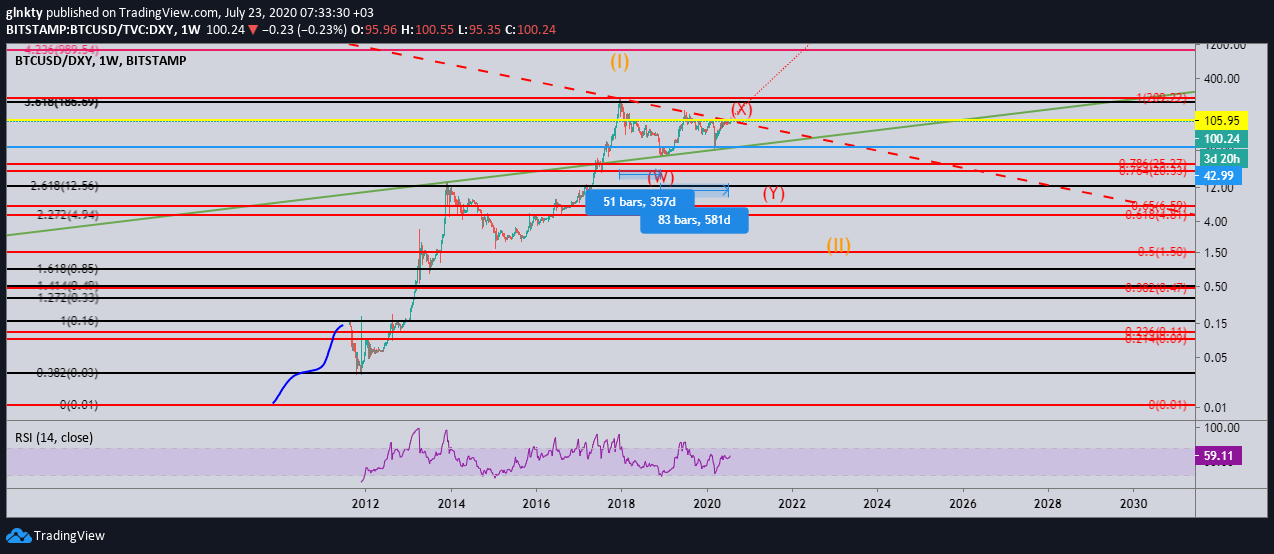Click the orange (I) wave label
Viewport: 1274px width, 554px height.
620,62
